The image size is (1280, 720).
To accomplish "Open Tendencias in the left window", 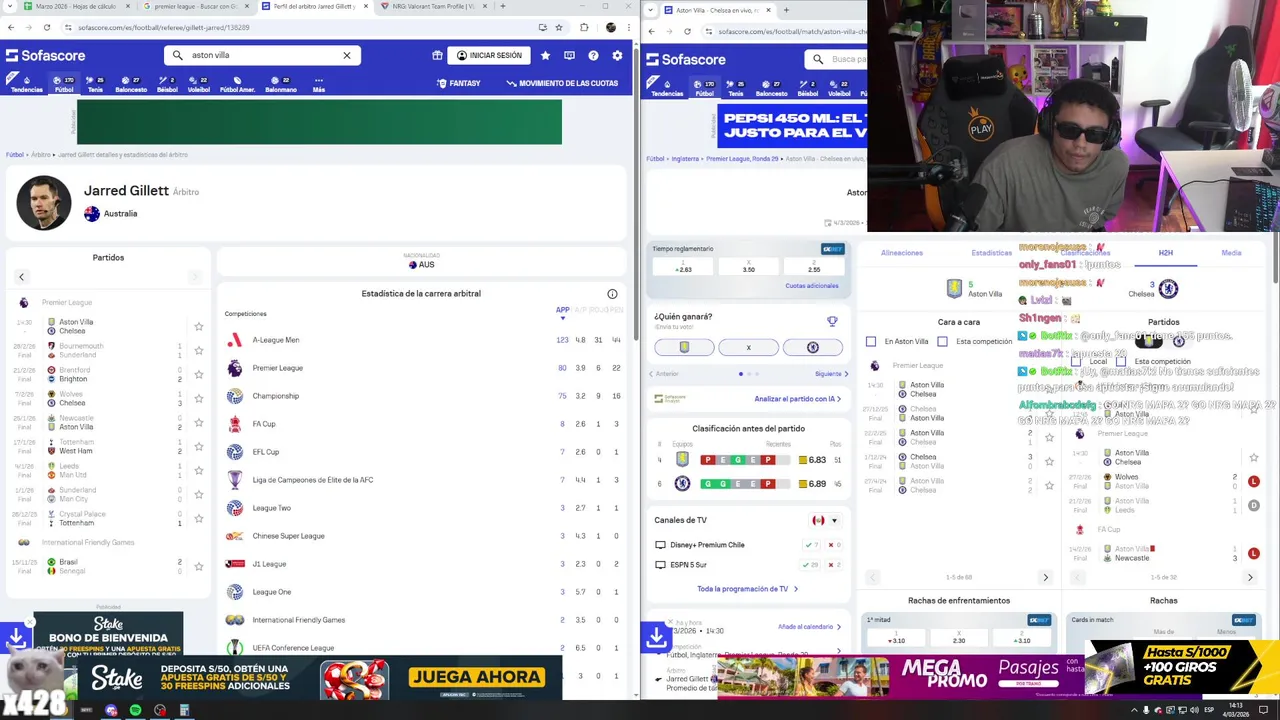I will click(26, 84).
